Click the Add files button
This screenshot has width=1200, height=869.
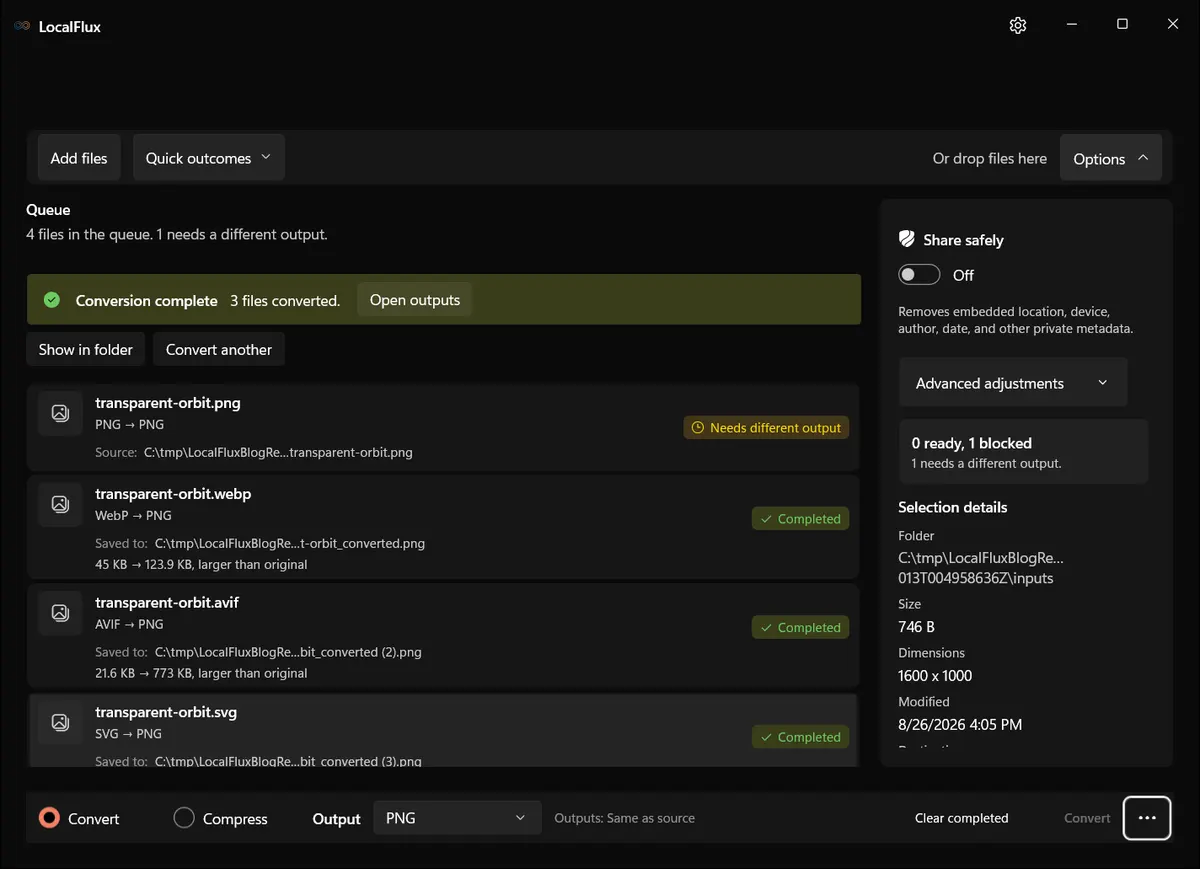tap(79, 158)
